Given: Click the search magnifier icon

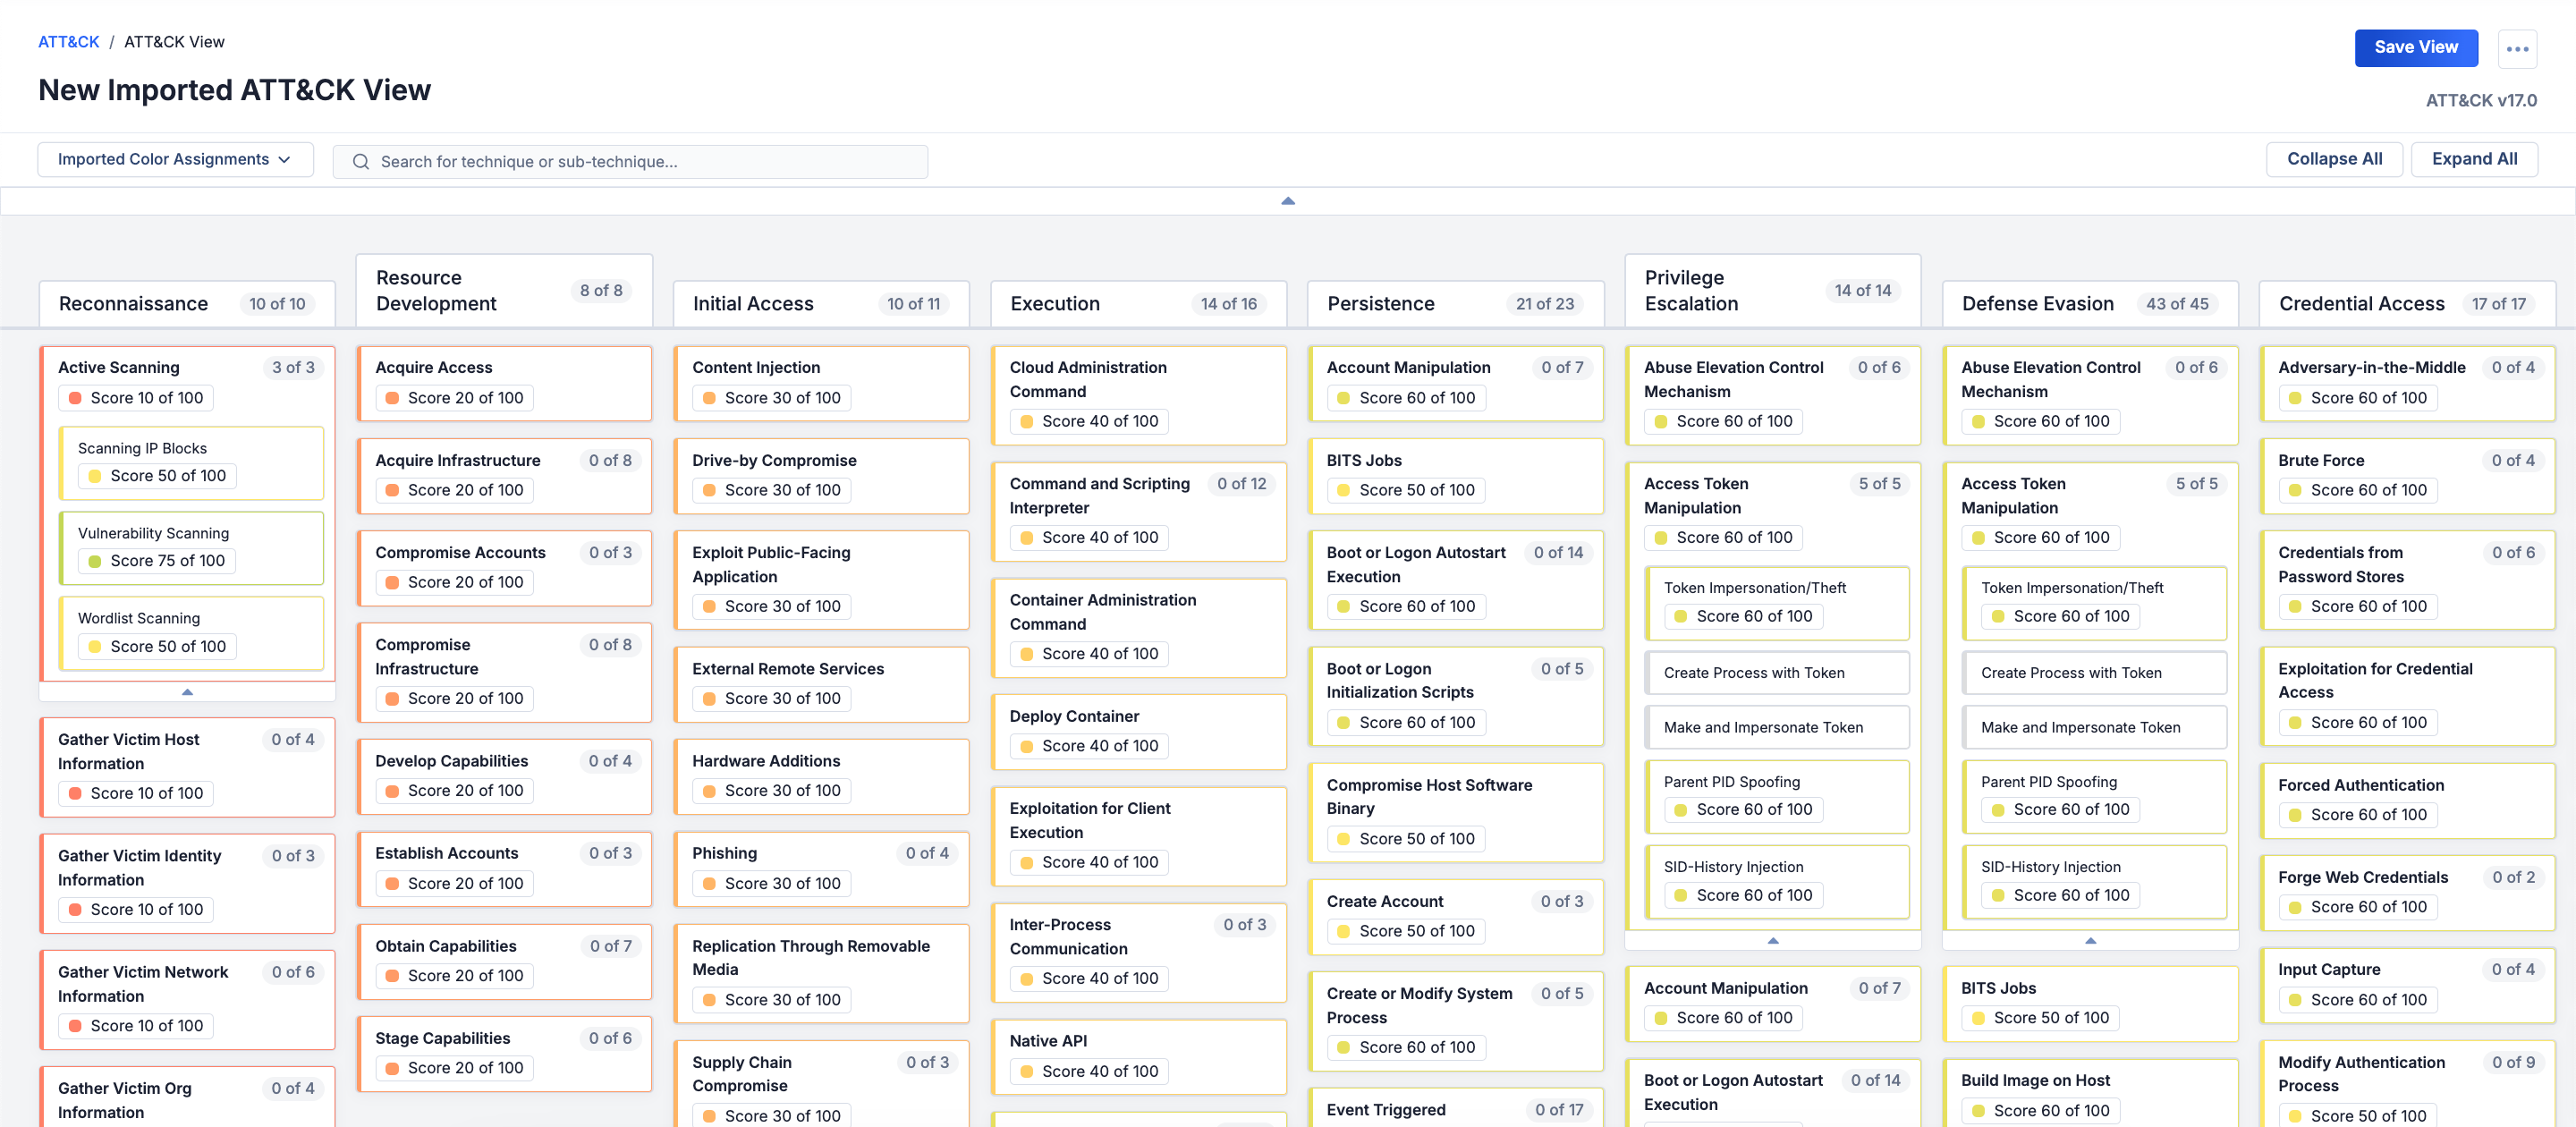Looking at the screenshot, I should tap(361, 162).
